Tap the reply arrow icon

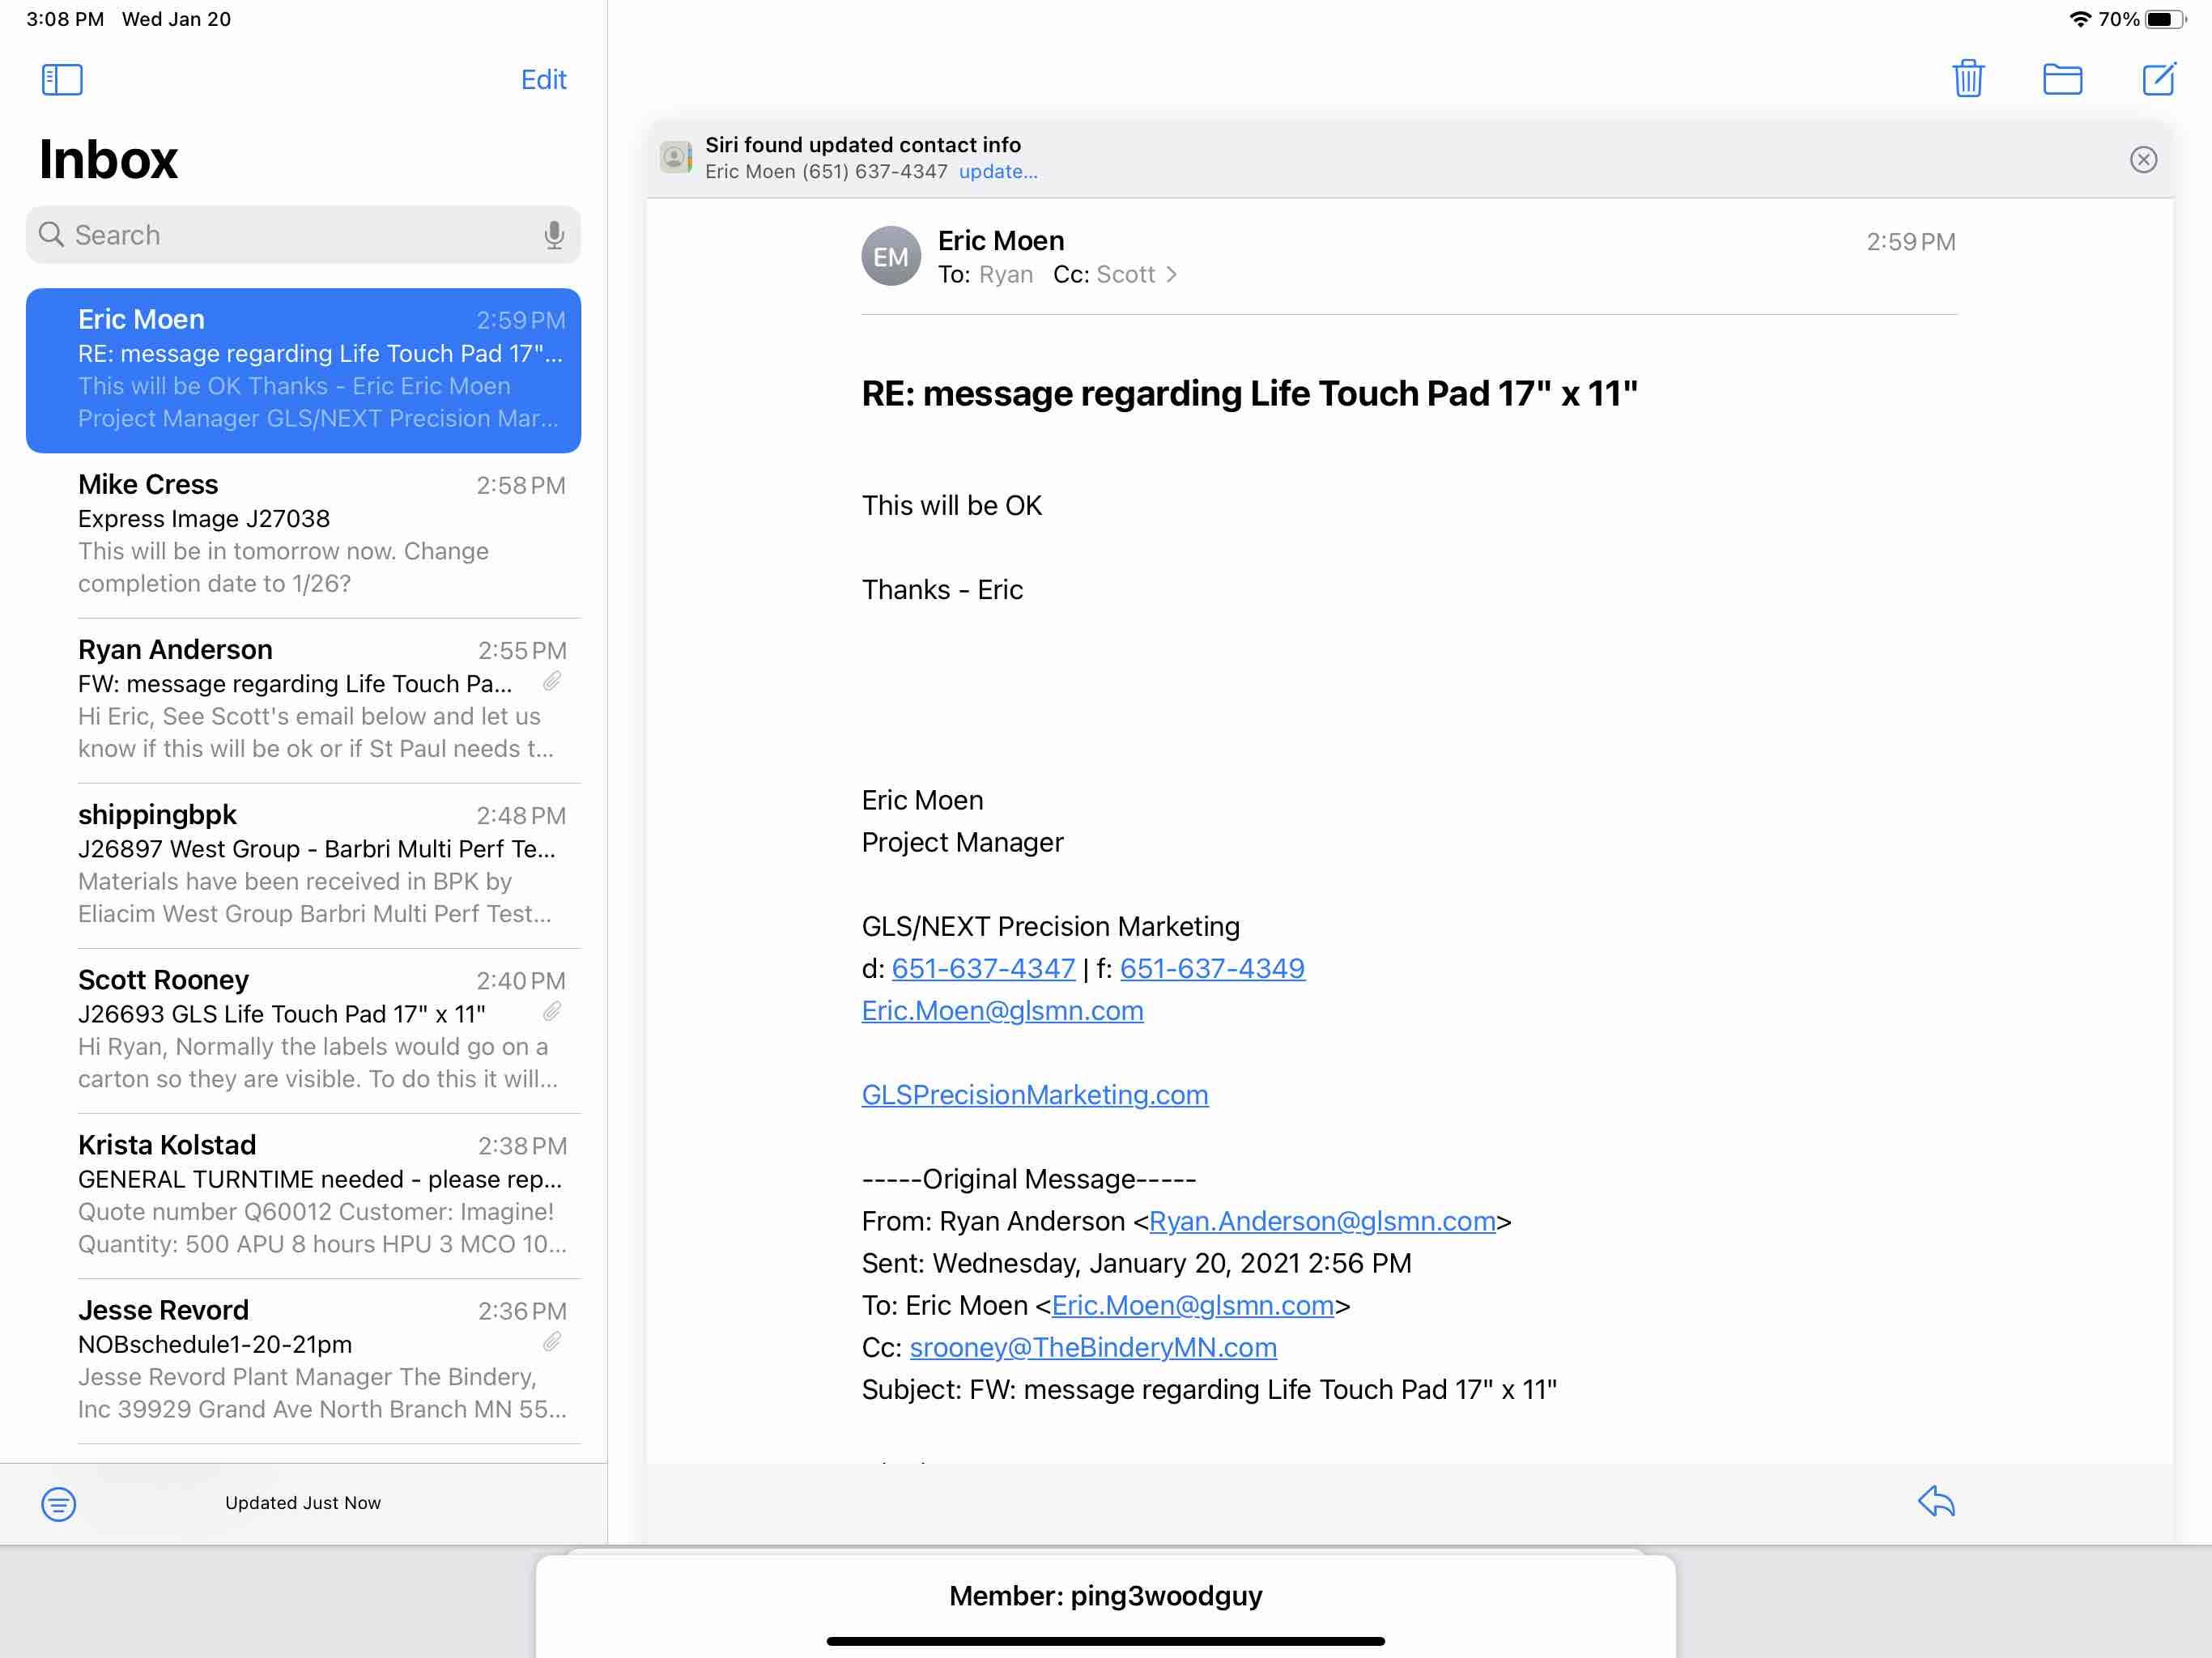(1935, 1501)
